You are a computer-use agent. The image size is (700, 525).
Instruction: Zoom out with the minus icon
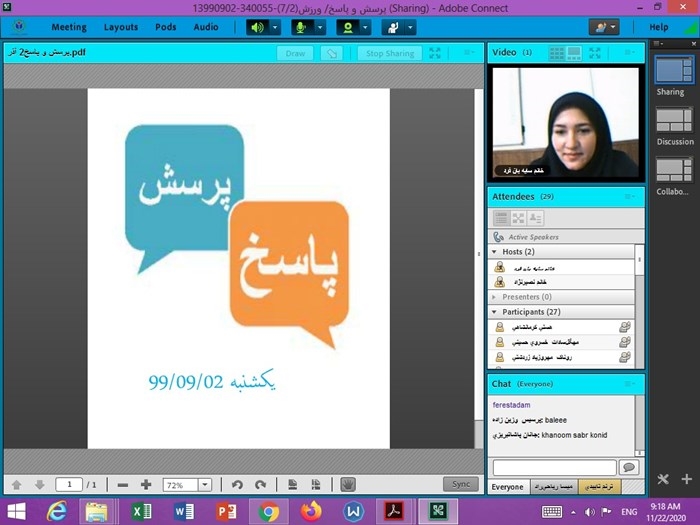123,484
